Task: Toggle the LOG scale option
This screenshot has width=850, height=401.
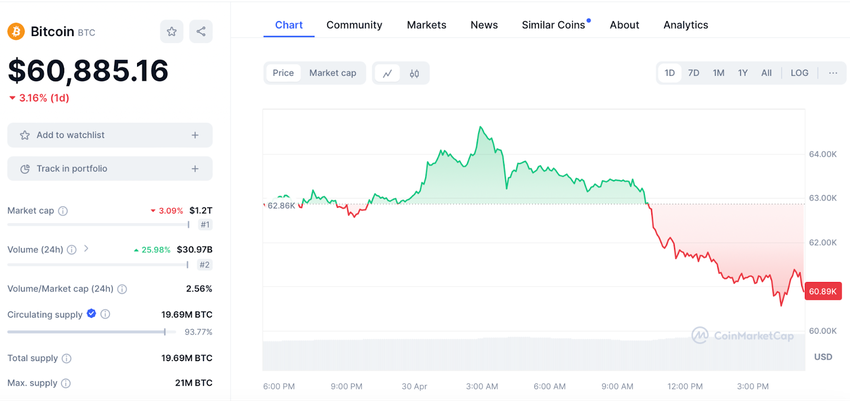Action: pyautogui.click(x=800, y=73)
